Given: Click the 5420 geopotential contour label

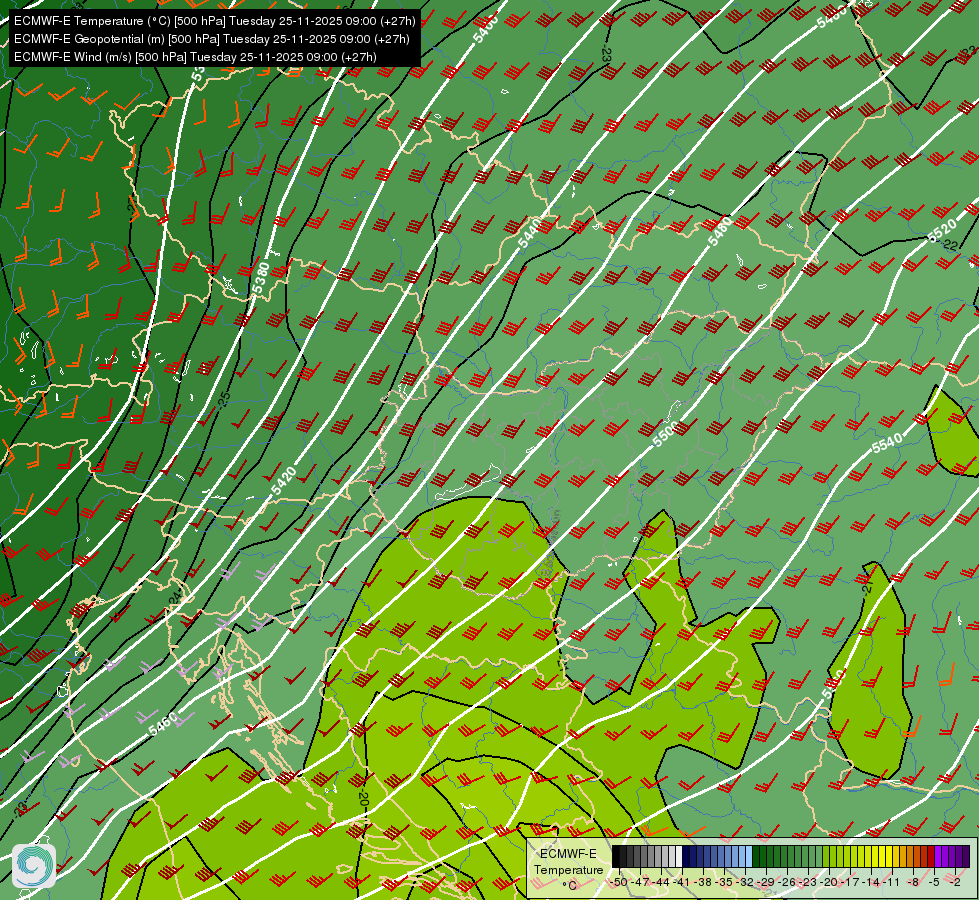Looking at the screenshot, I should [x=283, y=481].
